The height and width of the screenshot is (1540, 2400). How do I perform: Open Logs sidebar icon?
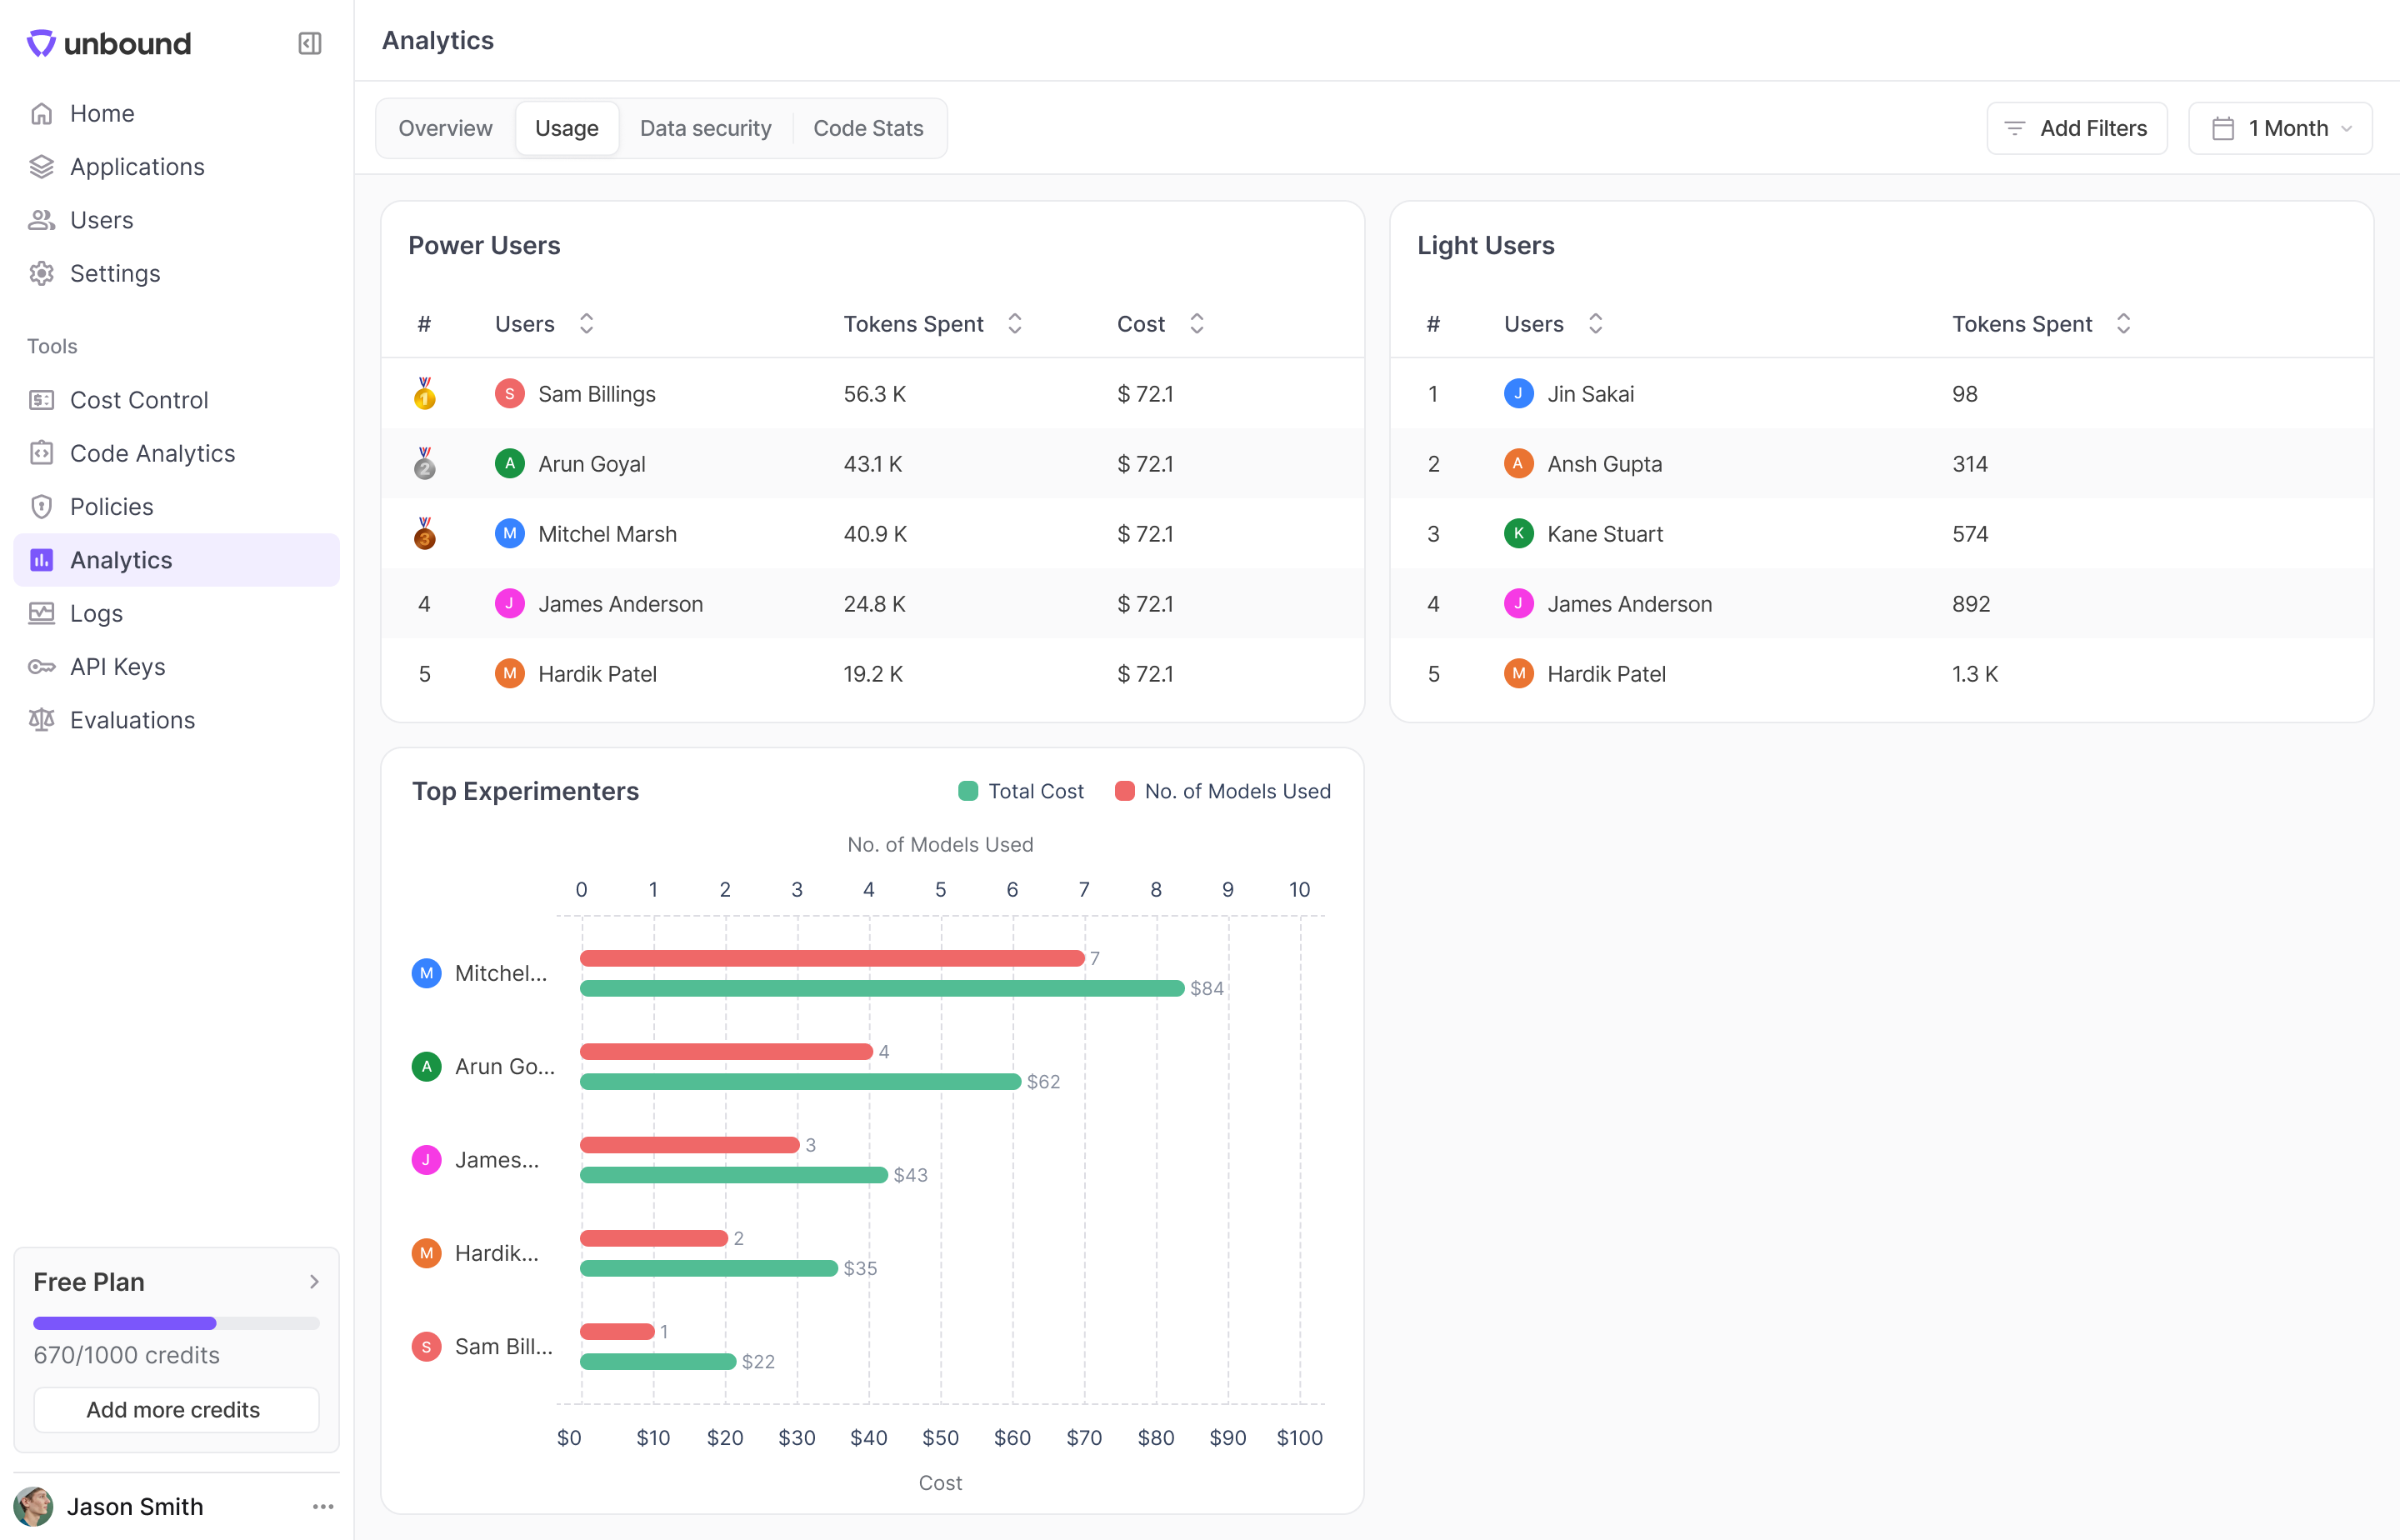[x=41, y=613]
